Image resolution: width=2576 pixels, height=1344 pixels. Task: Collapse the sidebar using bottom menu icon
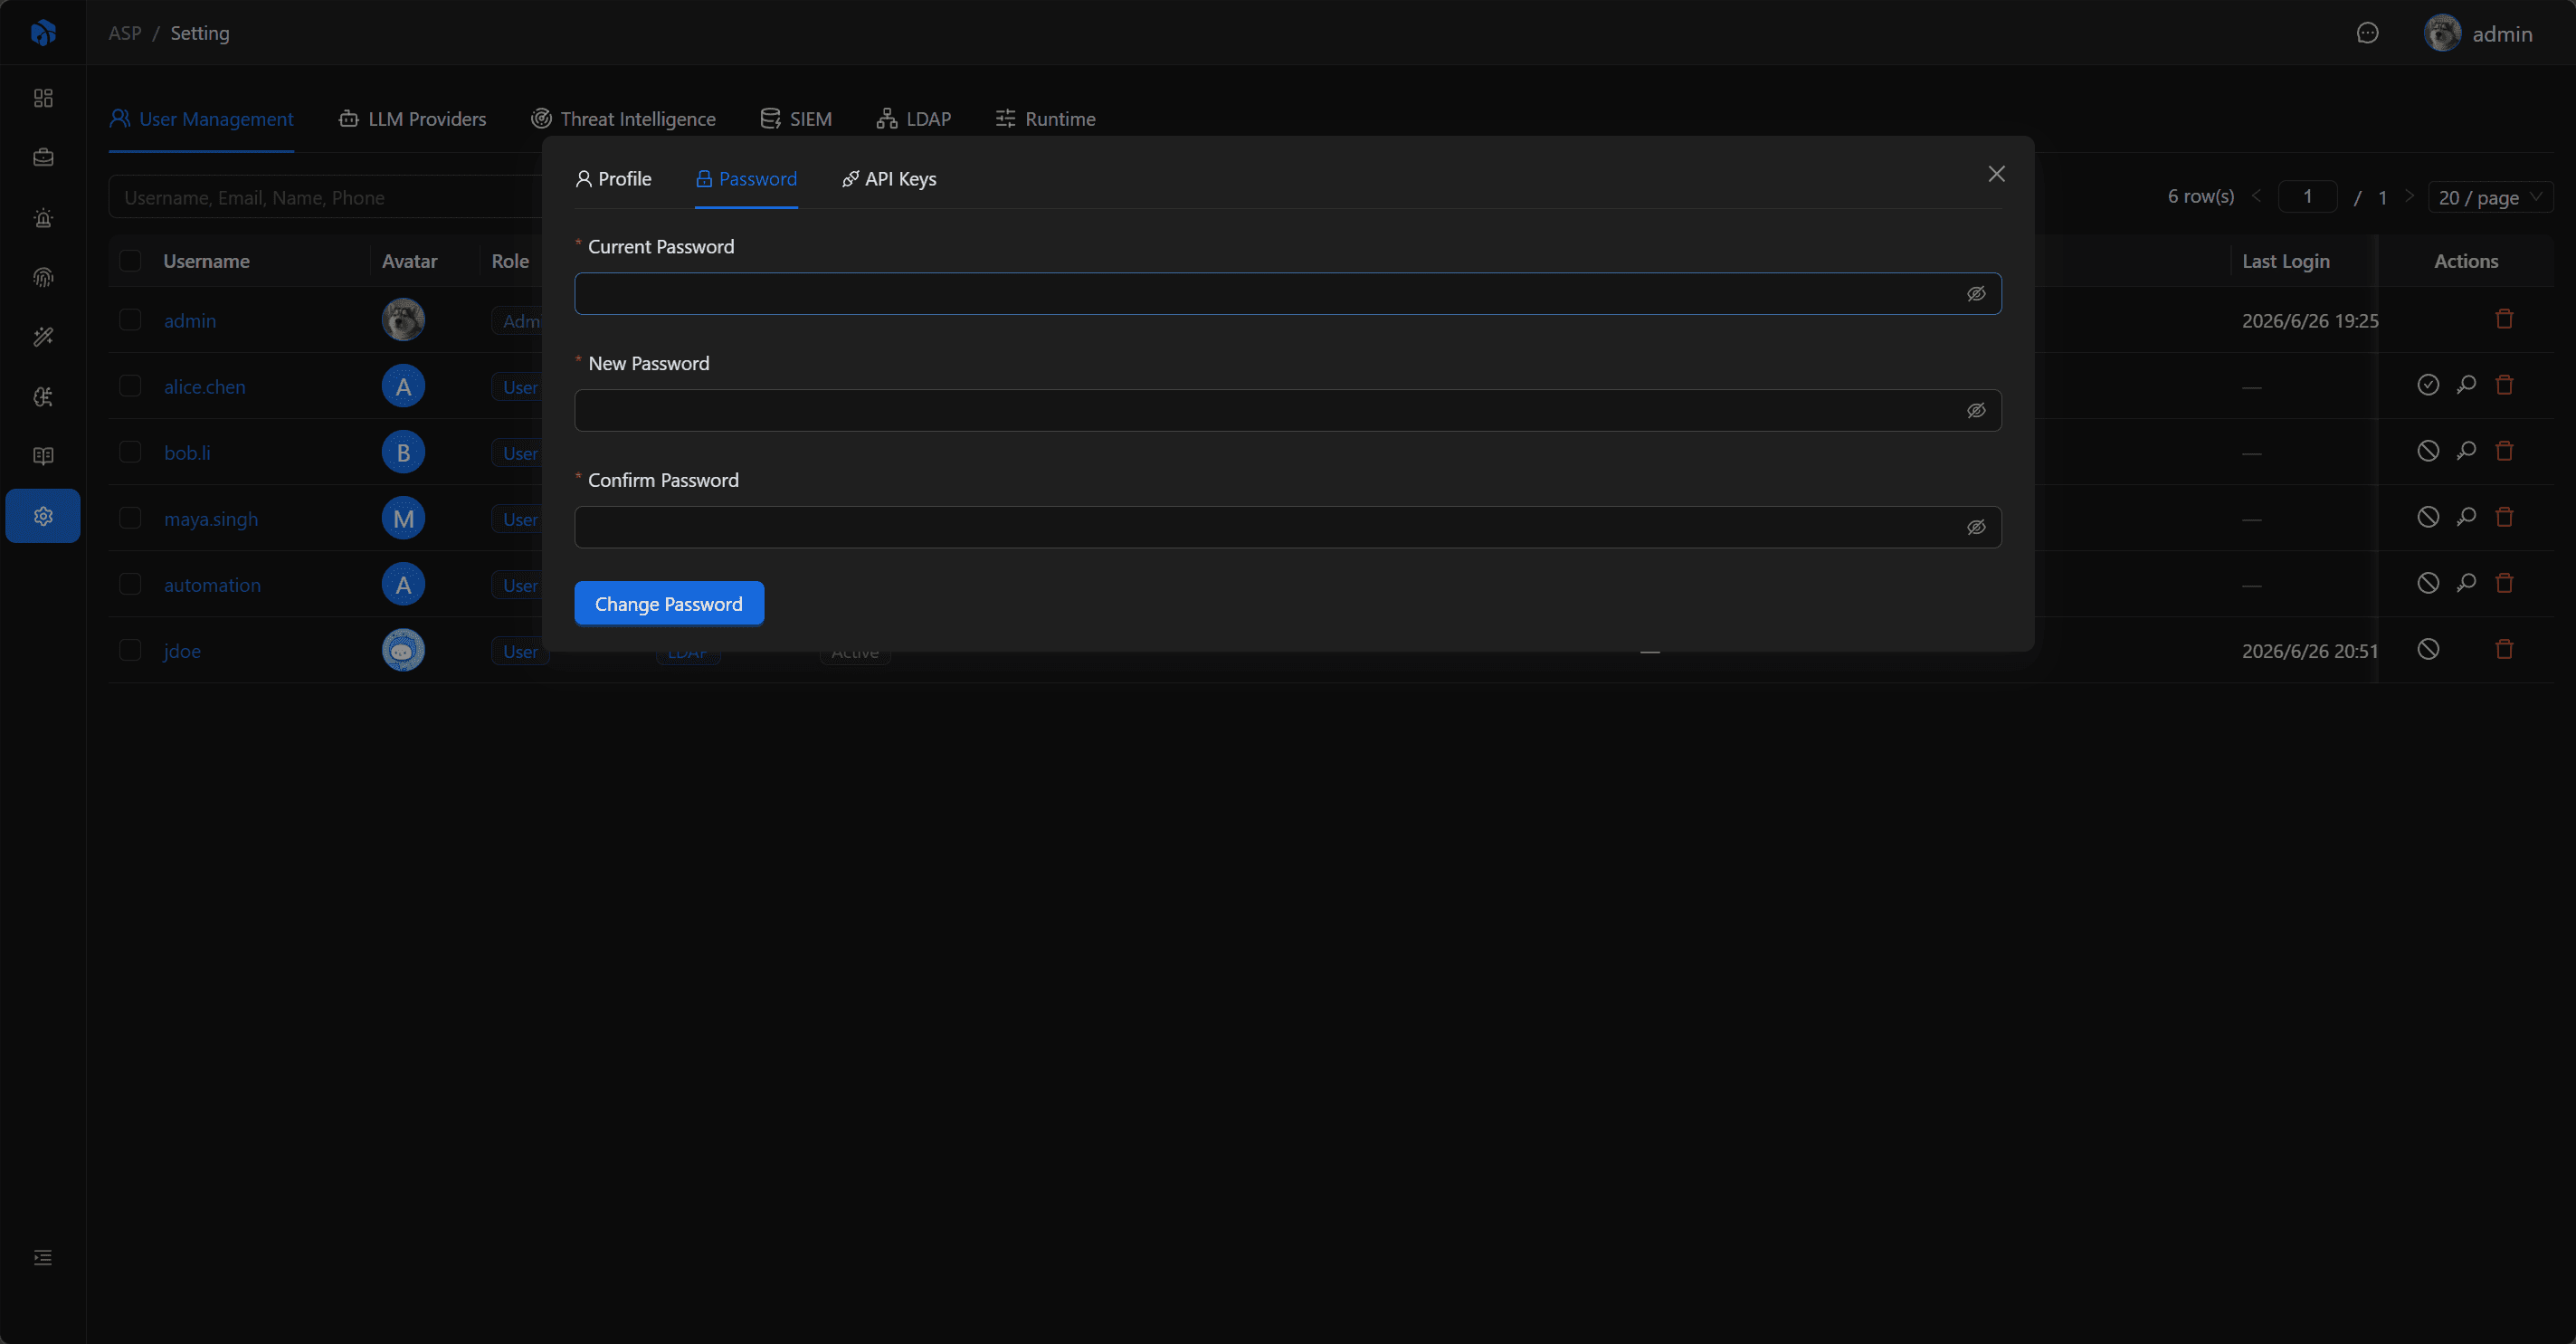point(43,1257)
